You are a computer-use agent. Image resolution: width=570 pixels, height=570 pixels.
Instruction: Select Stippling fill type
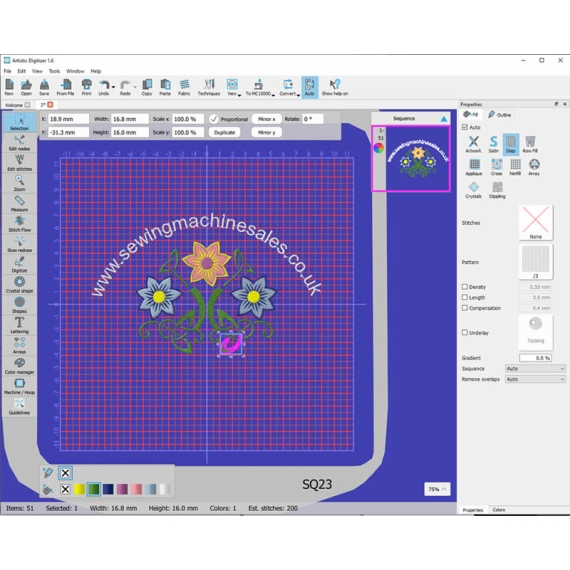point(497,190)
